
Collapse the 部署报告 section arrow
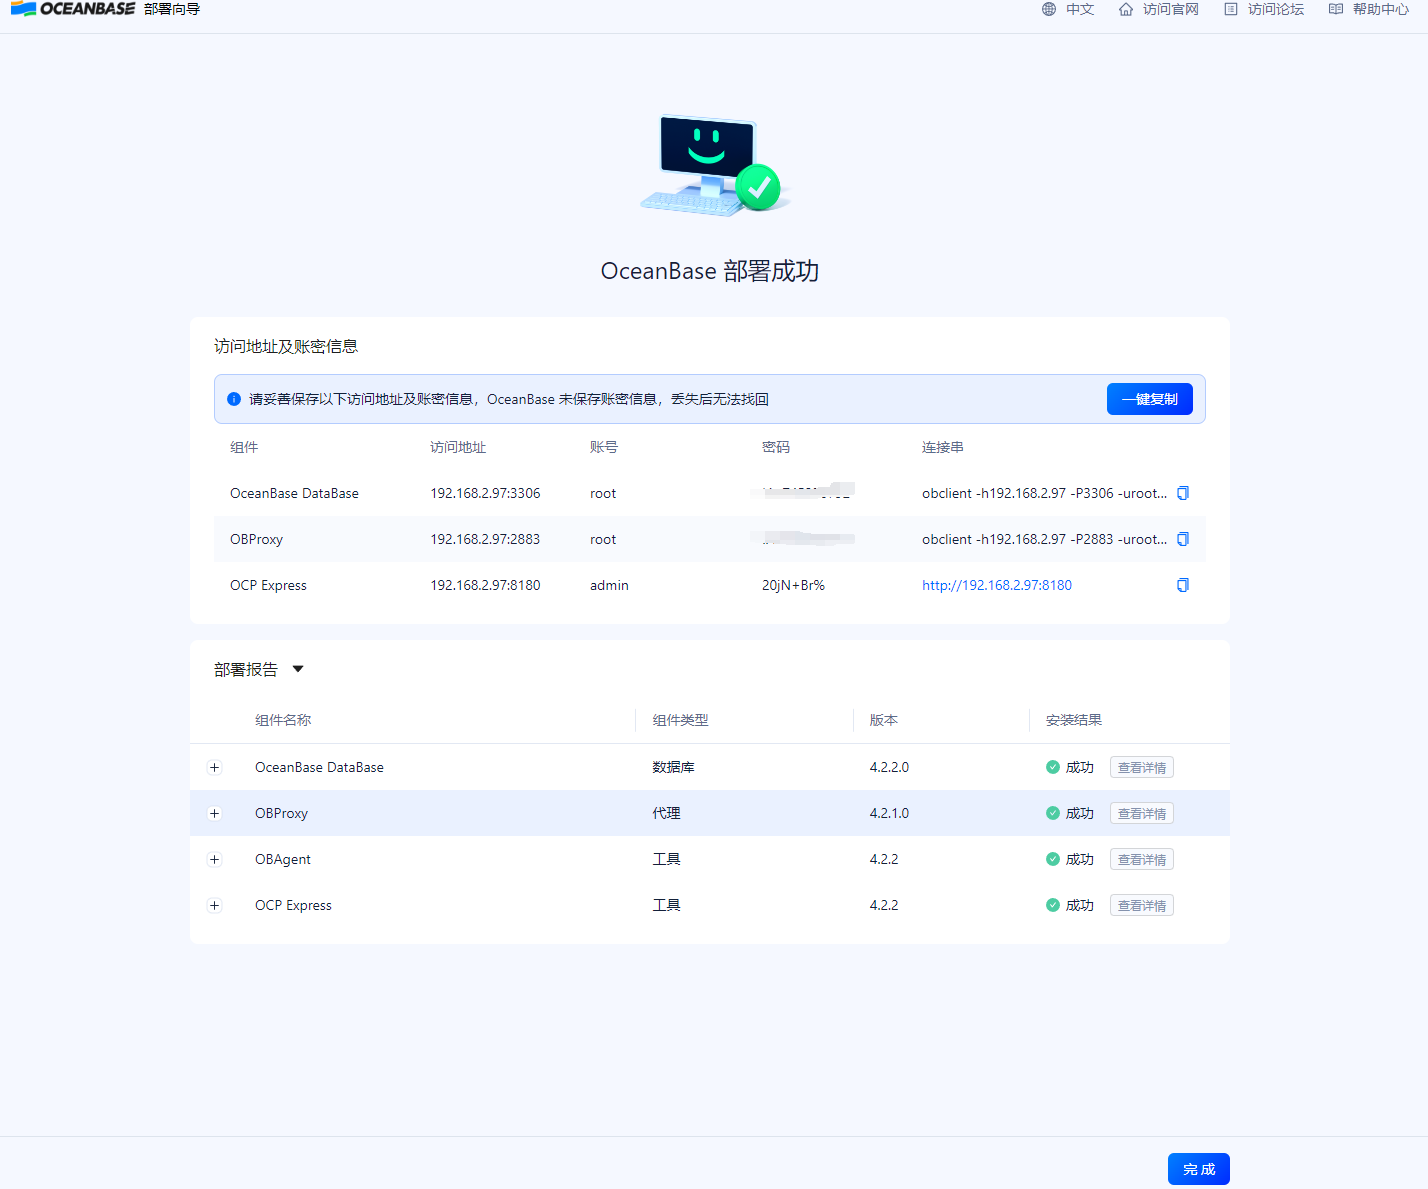tap(298, 669)
